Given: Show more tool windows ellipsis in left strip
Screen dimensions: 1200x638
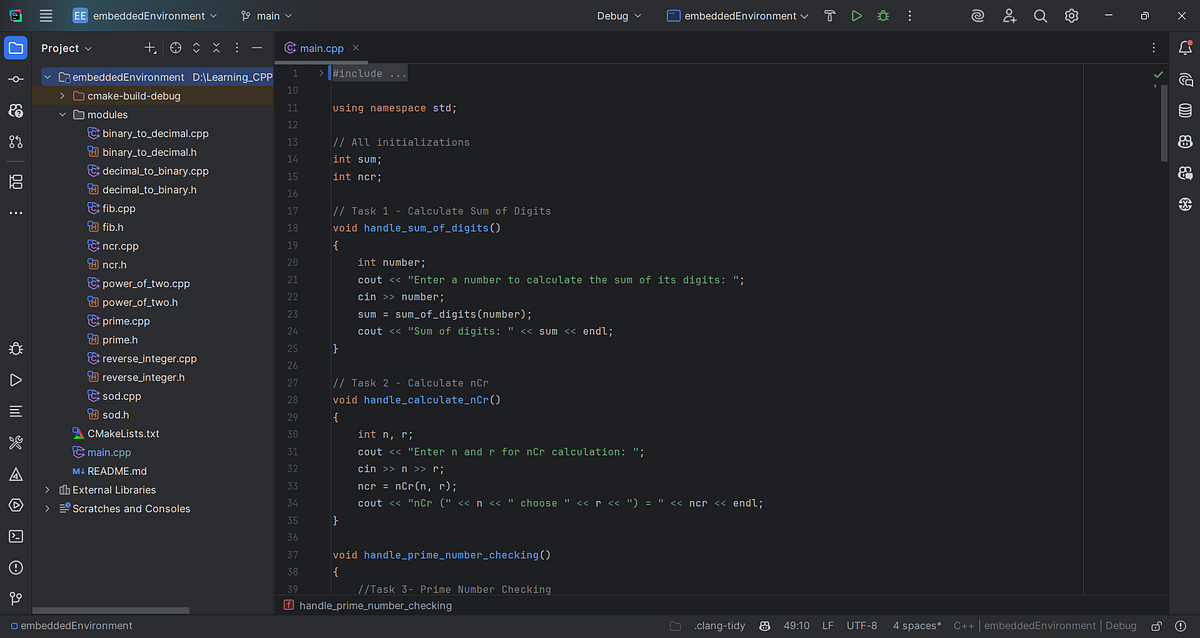Looking at the screenshot, I should (x=15, y=213).
